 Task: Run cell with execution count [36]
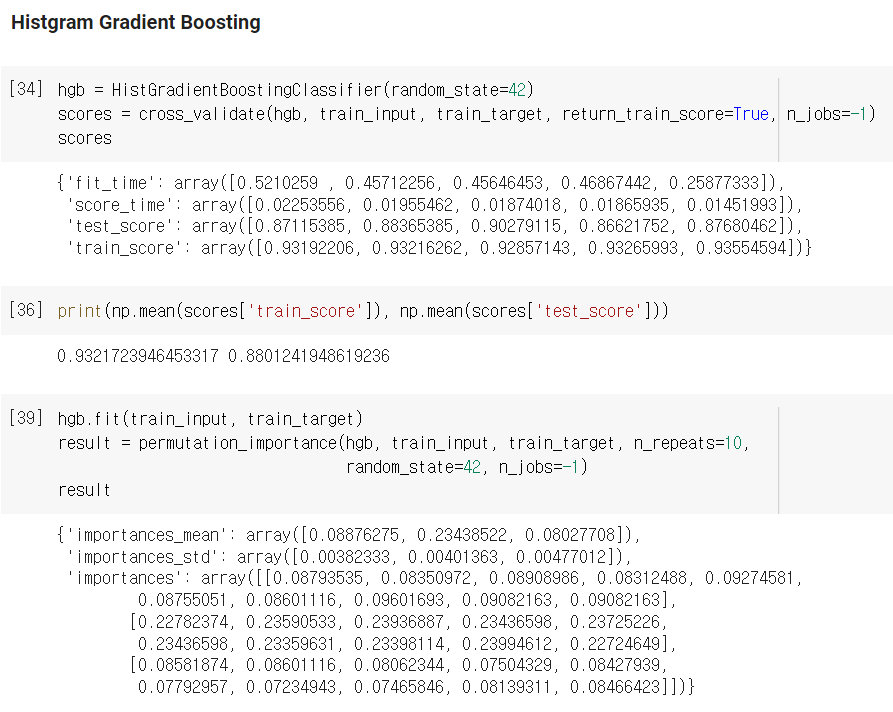pos(26,310)
